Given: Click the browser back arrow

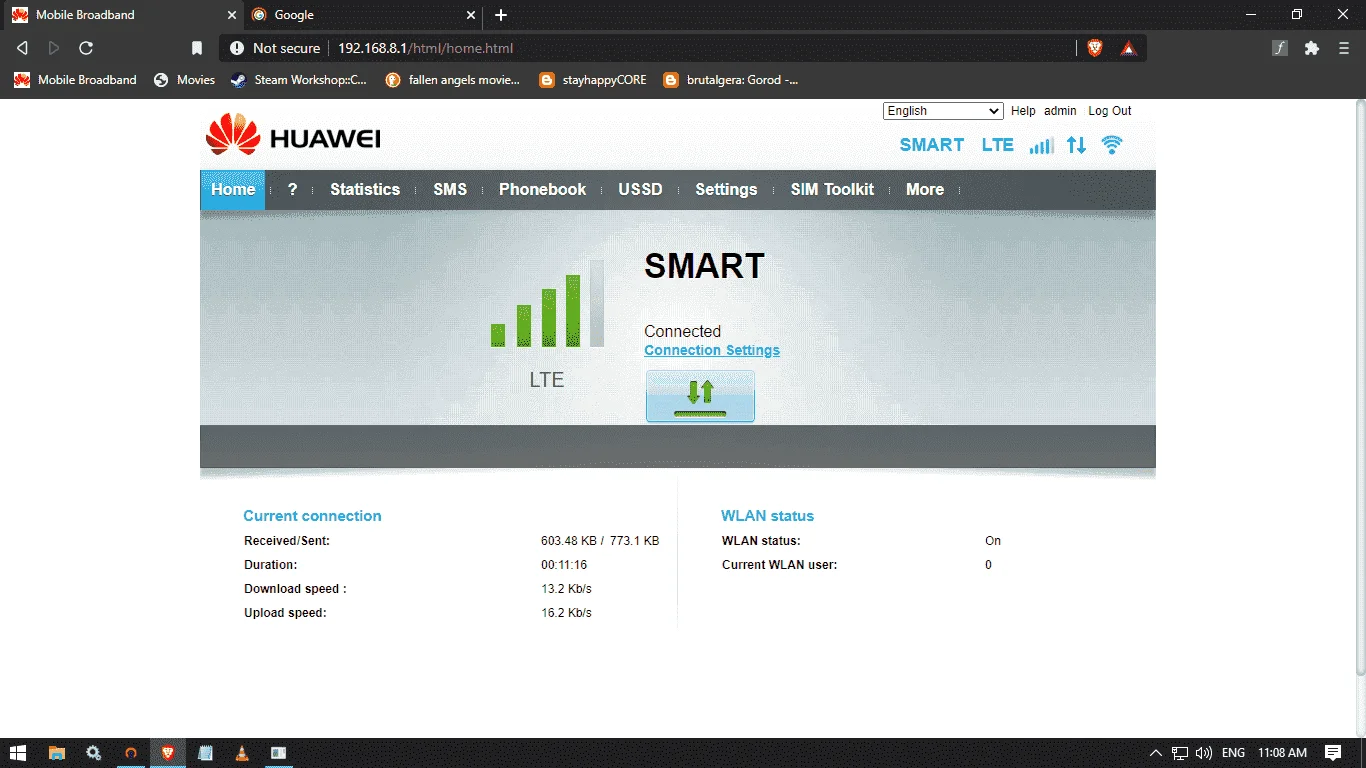Looking at the screenshot, I should [x=22, y=48].
